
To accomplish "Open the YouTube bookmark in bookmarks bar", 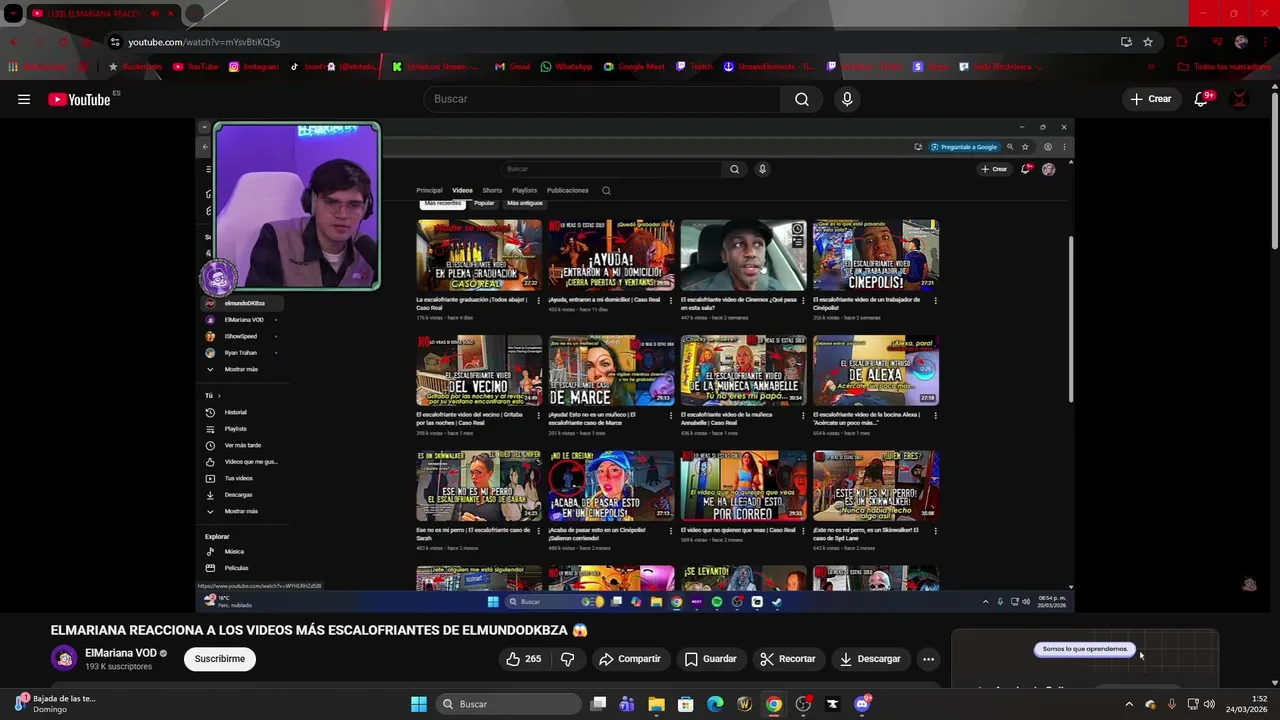I will [196, 67].
